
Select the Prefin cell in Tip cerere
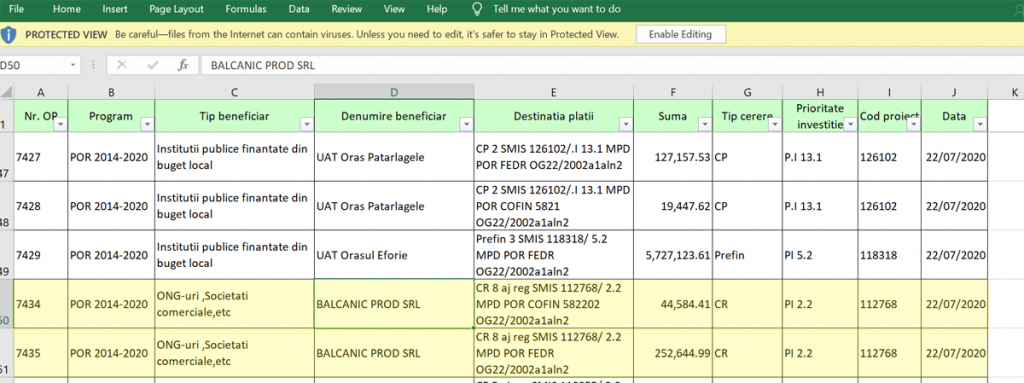[747, 255]
